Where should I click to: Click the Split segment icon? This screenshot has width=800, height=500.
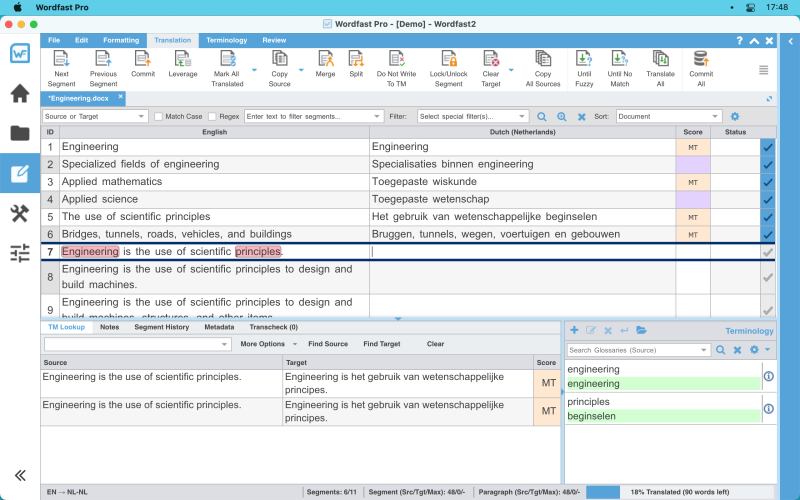(356, 59)
